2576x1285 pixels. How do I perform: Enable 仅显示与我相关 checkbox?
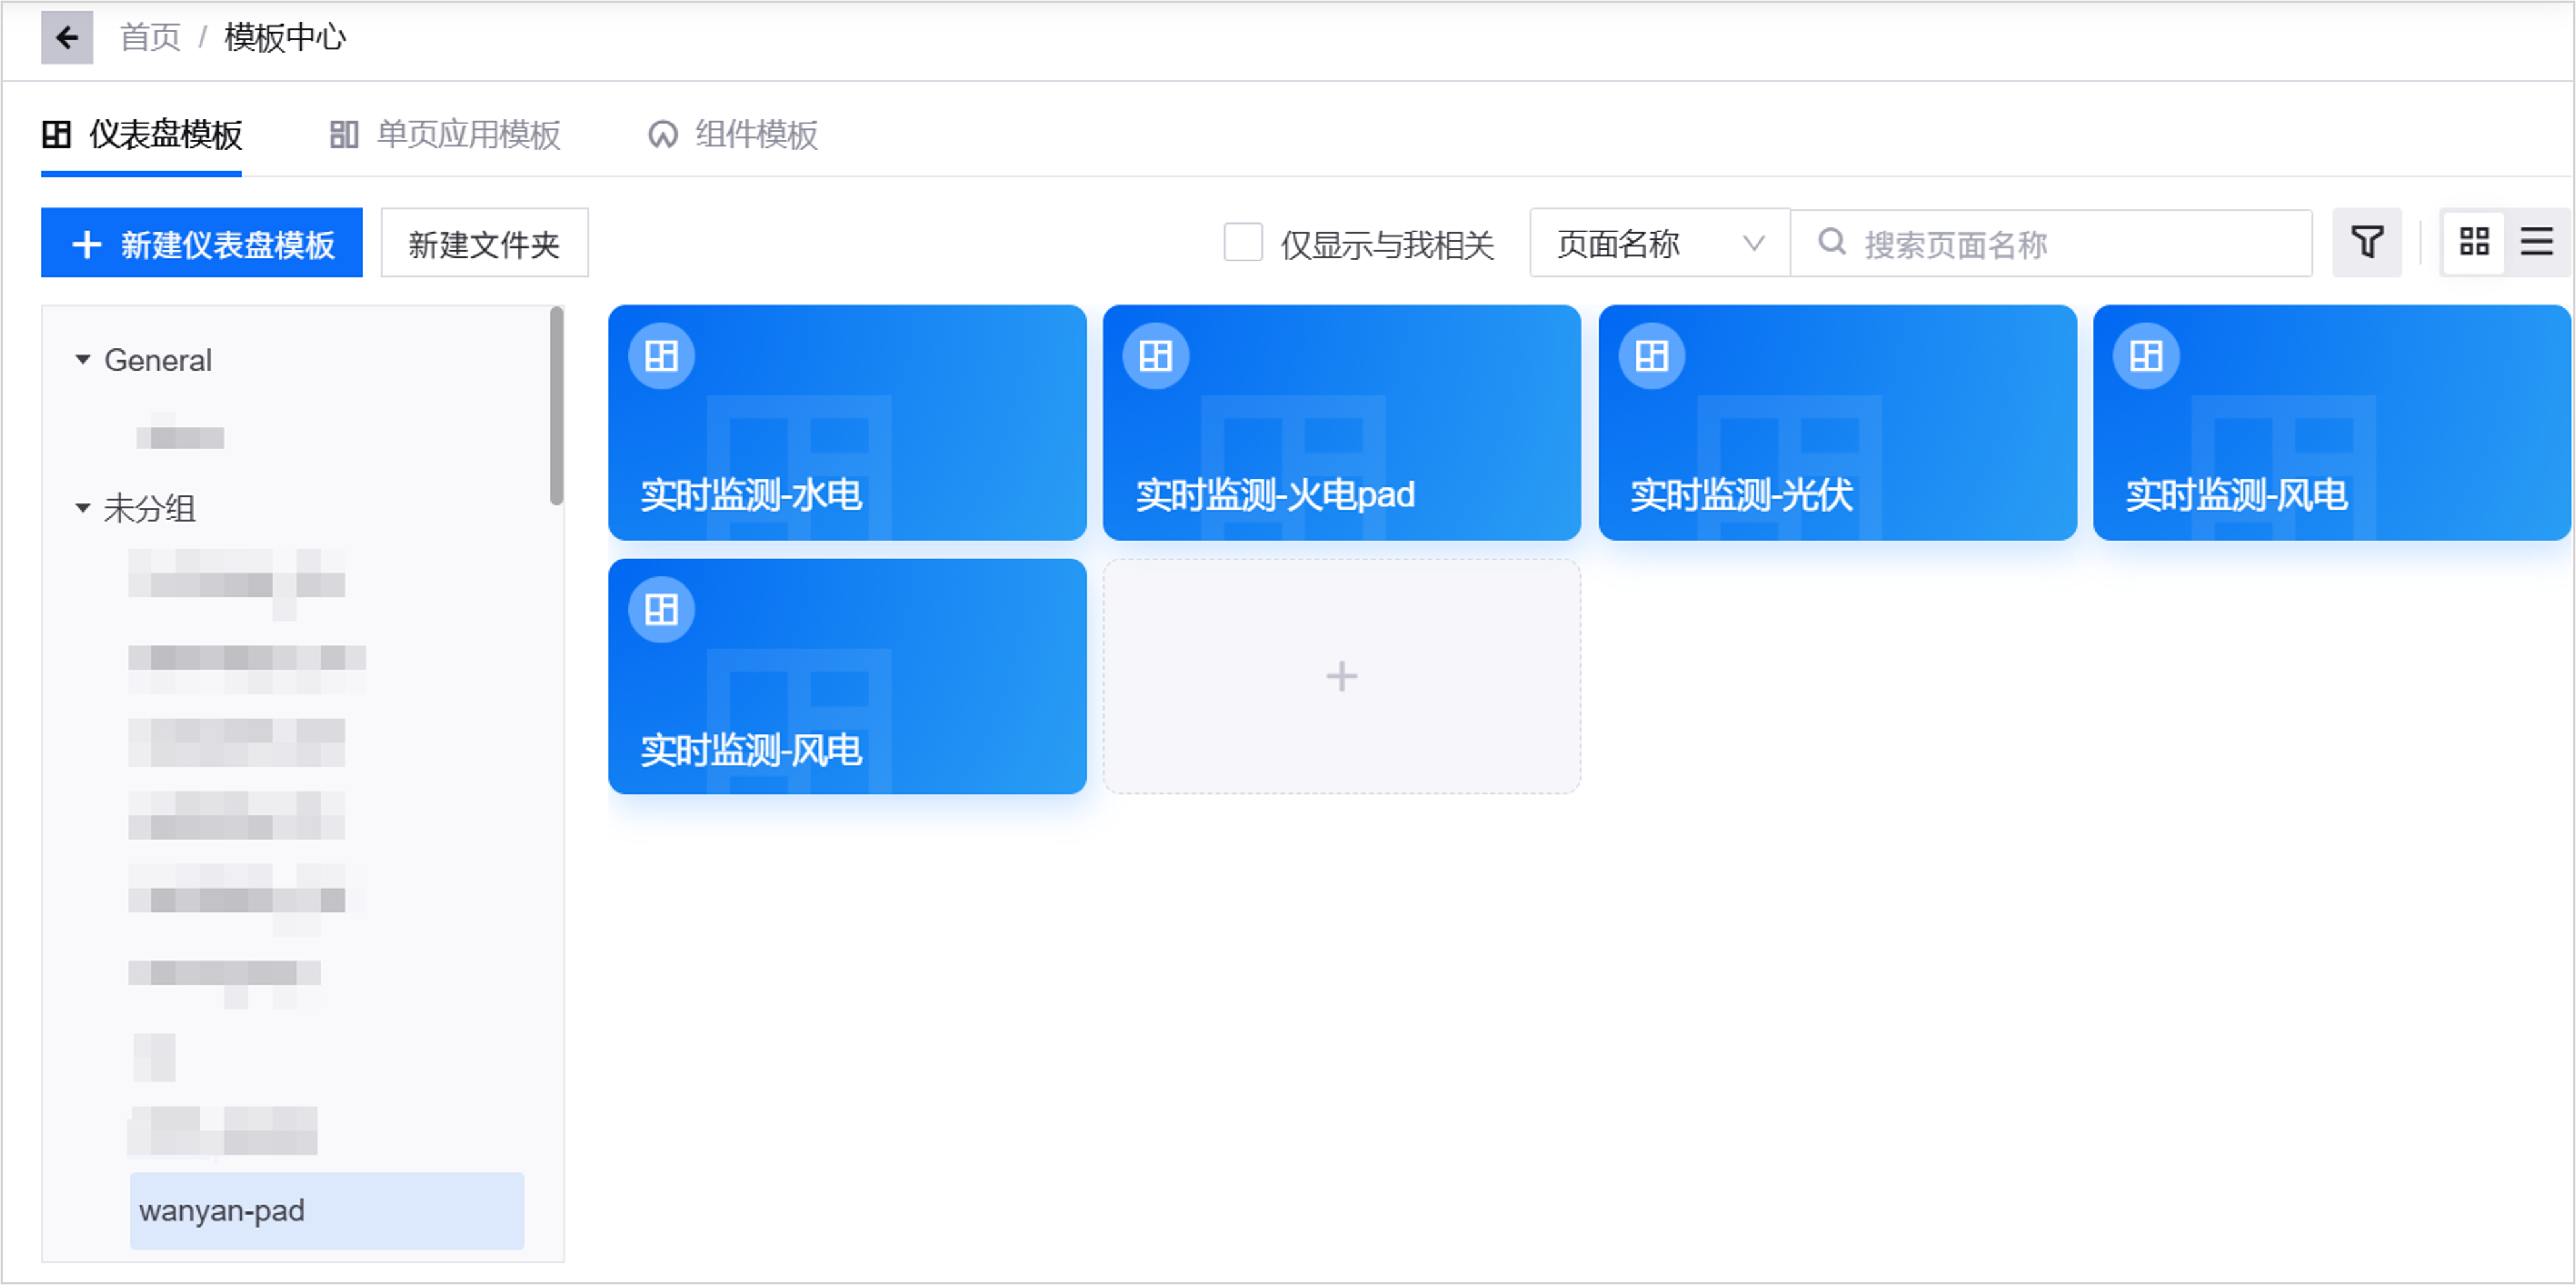pyautogui.click(x=1243, y=243)
